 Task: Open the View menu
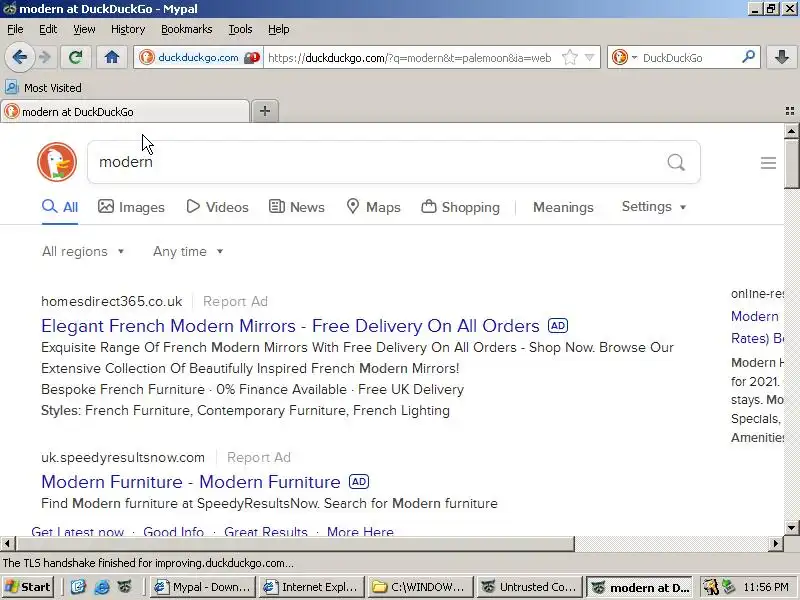pyautogui.click(x=84, y=29)
